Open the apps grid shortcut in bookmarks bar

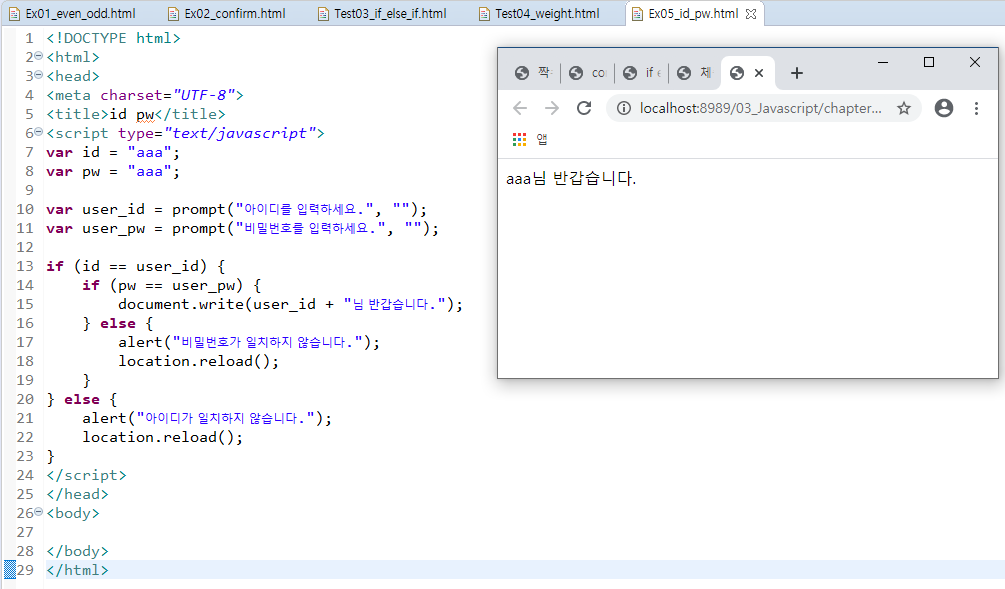(519, 139)
